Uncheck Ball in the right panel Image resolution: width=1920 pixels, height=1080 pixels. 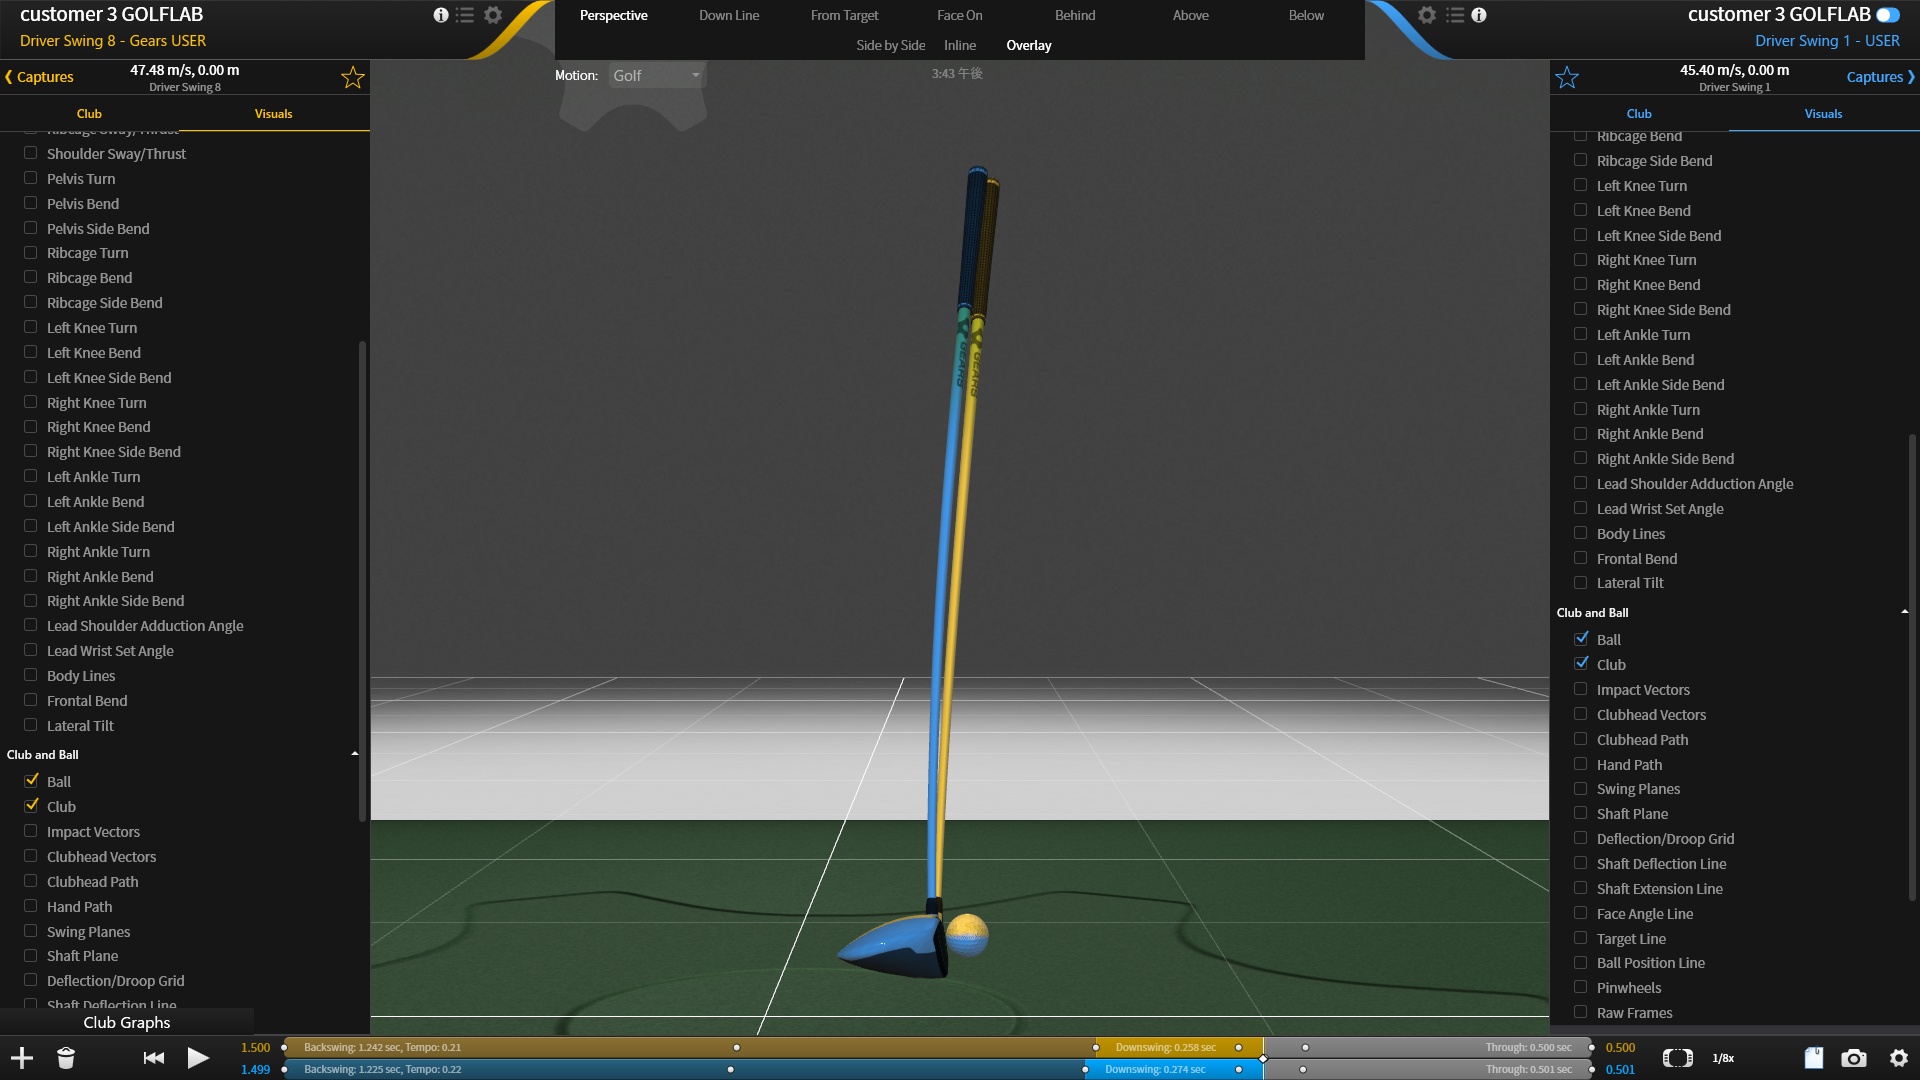pyautogui.click(x=1581, y=639)
